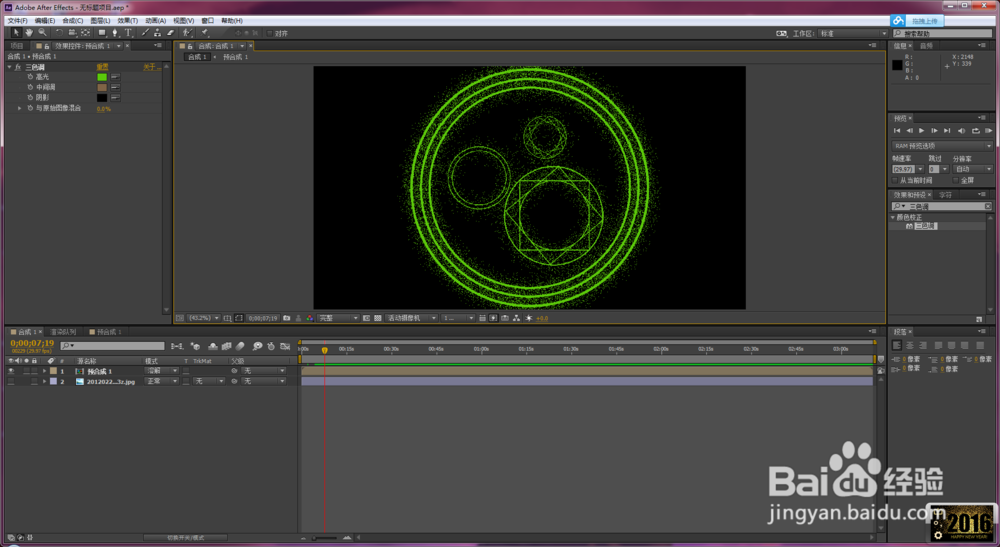Switch to the 渲染队列 tab
The image size is (1000, 547).
[63, 332]
